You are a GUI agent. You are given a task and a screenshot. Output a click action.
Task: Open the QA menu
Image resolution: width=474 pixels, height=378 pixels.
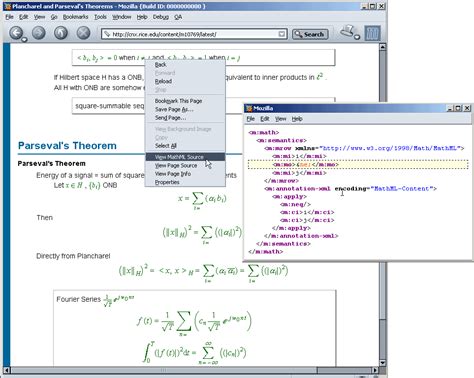pyautogui.click(x=178, y=17)
